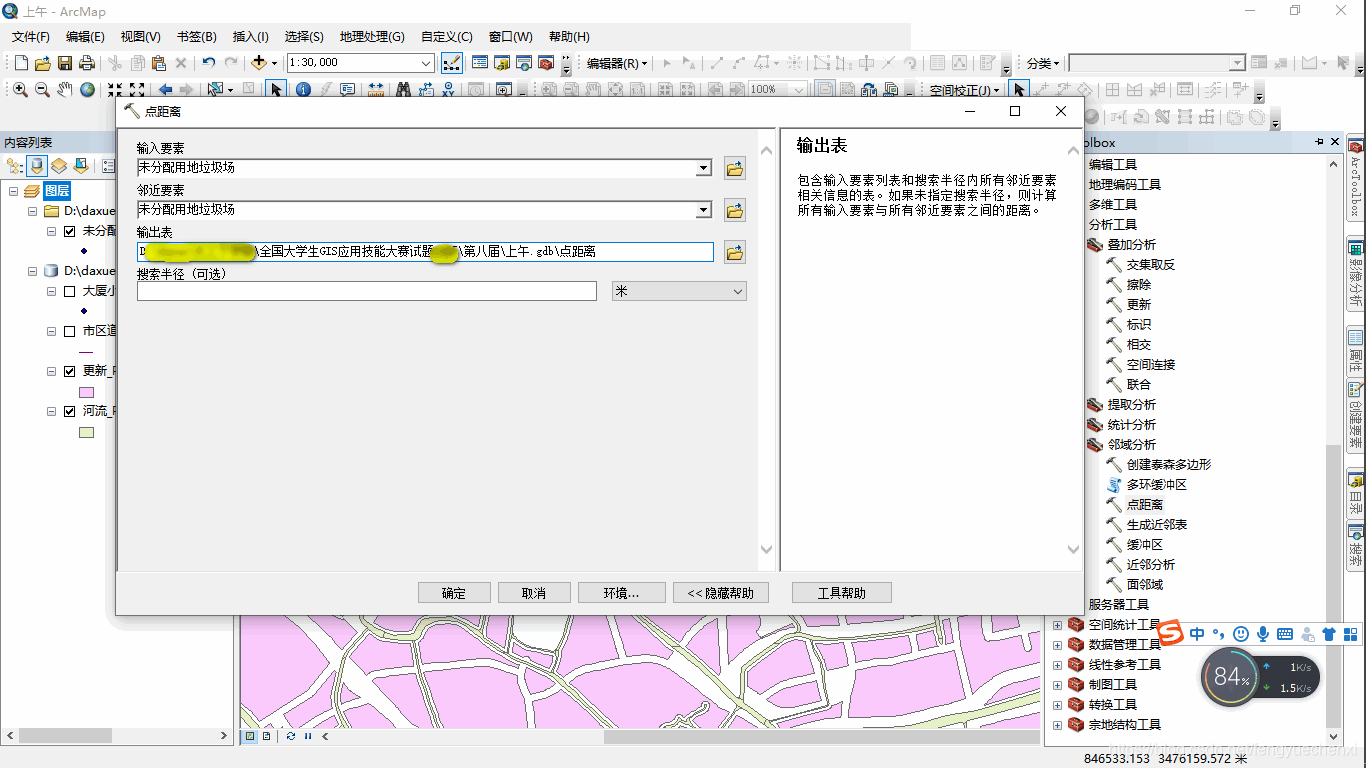This screenshot has width=1366, height=768.
Task: Save the map with the floppy disk icon
Action: pos(64,63)
